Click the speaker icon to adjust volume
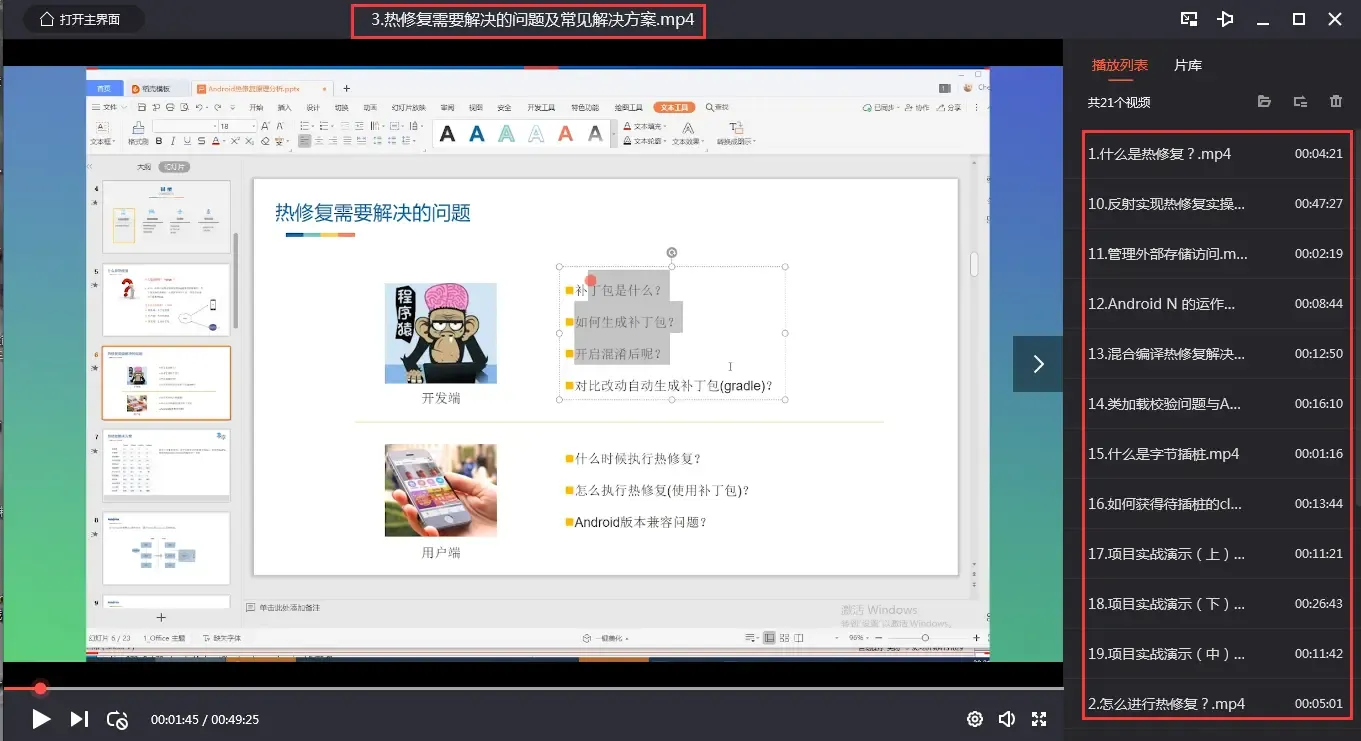 click(1007, 719)
